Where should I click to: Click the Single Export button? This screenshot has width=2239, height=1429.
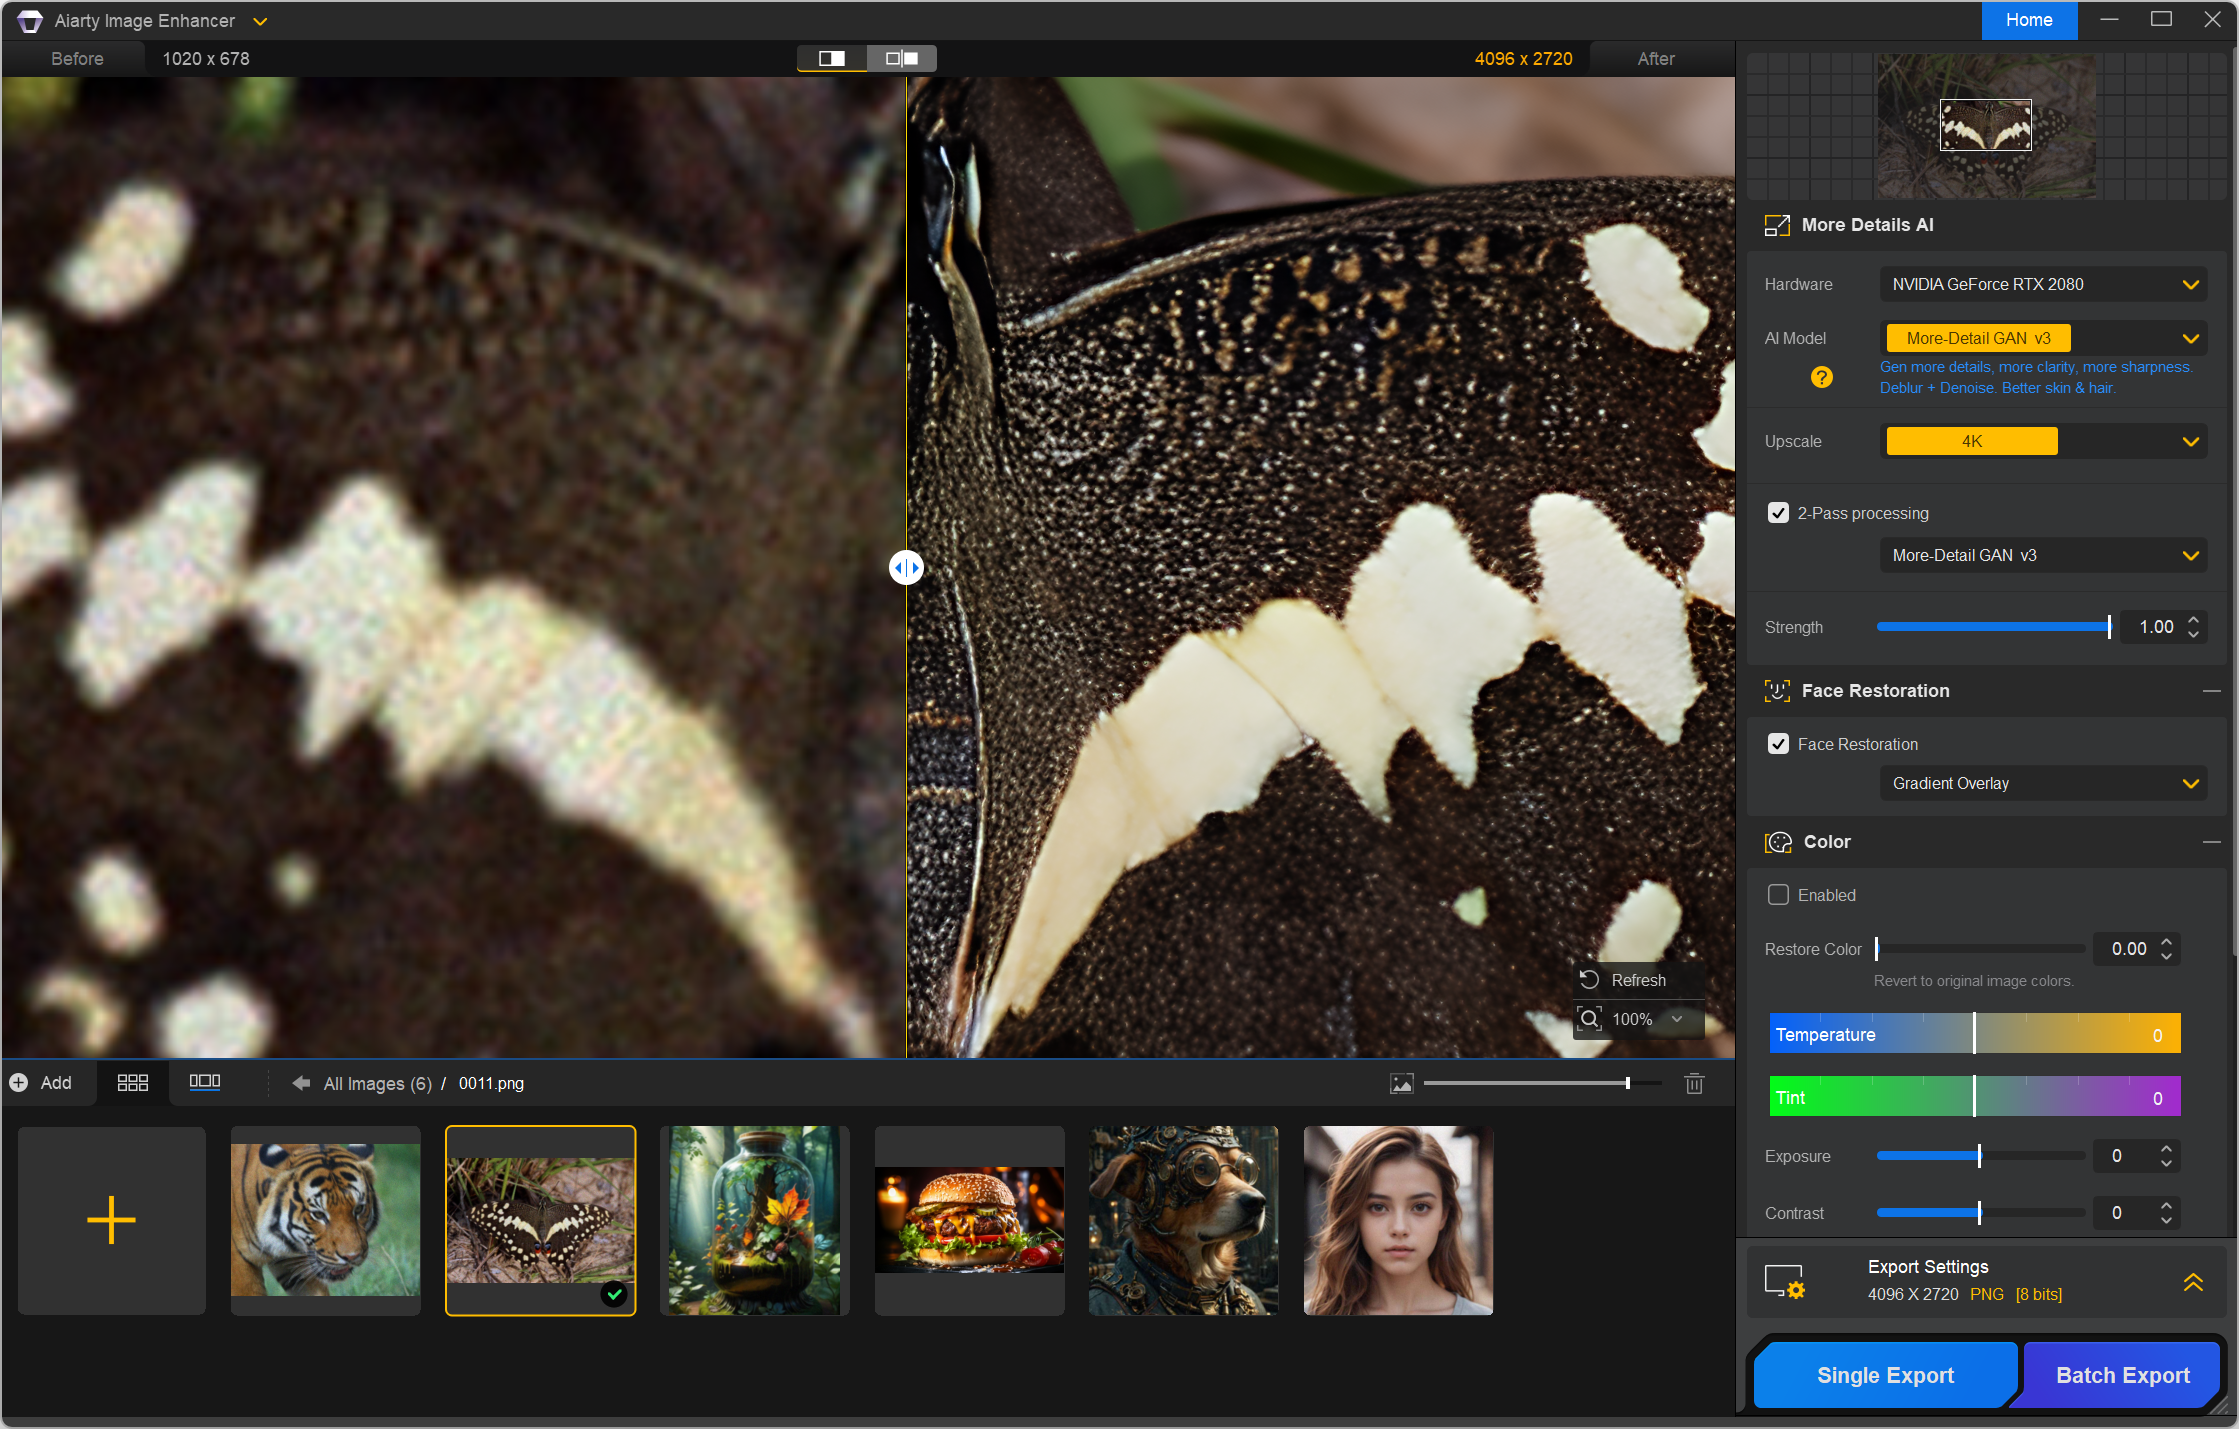pos(1884,1375)
